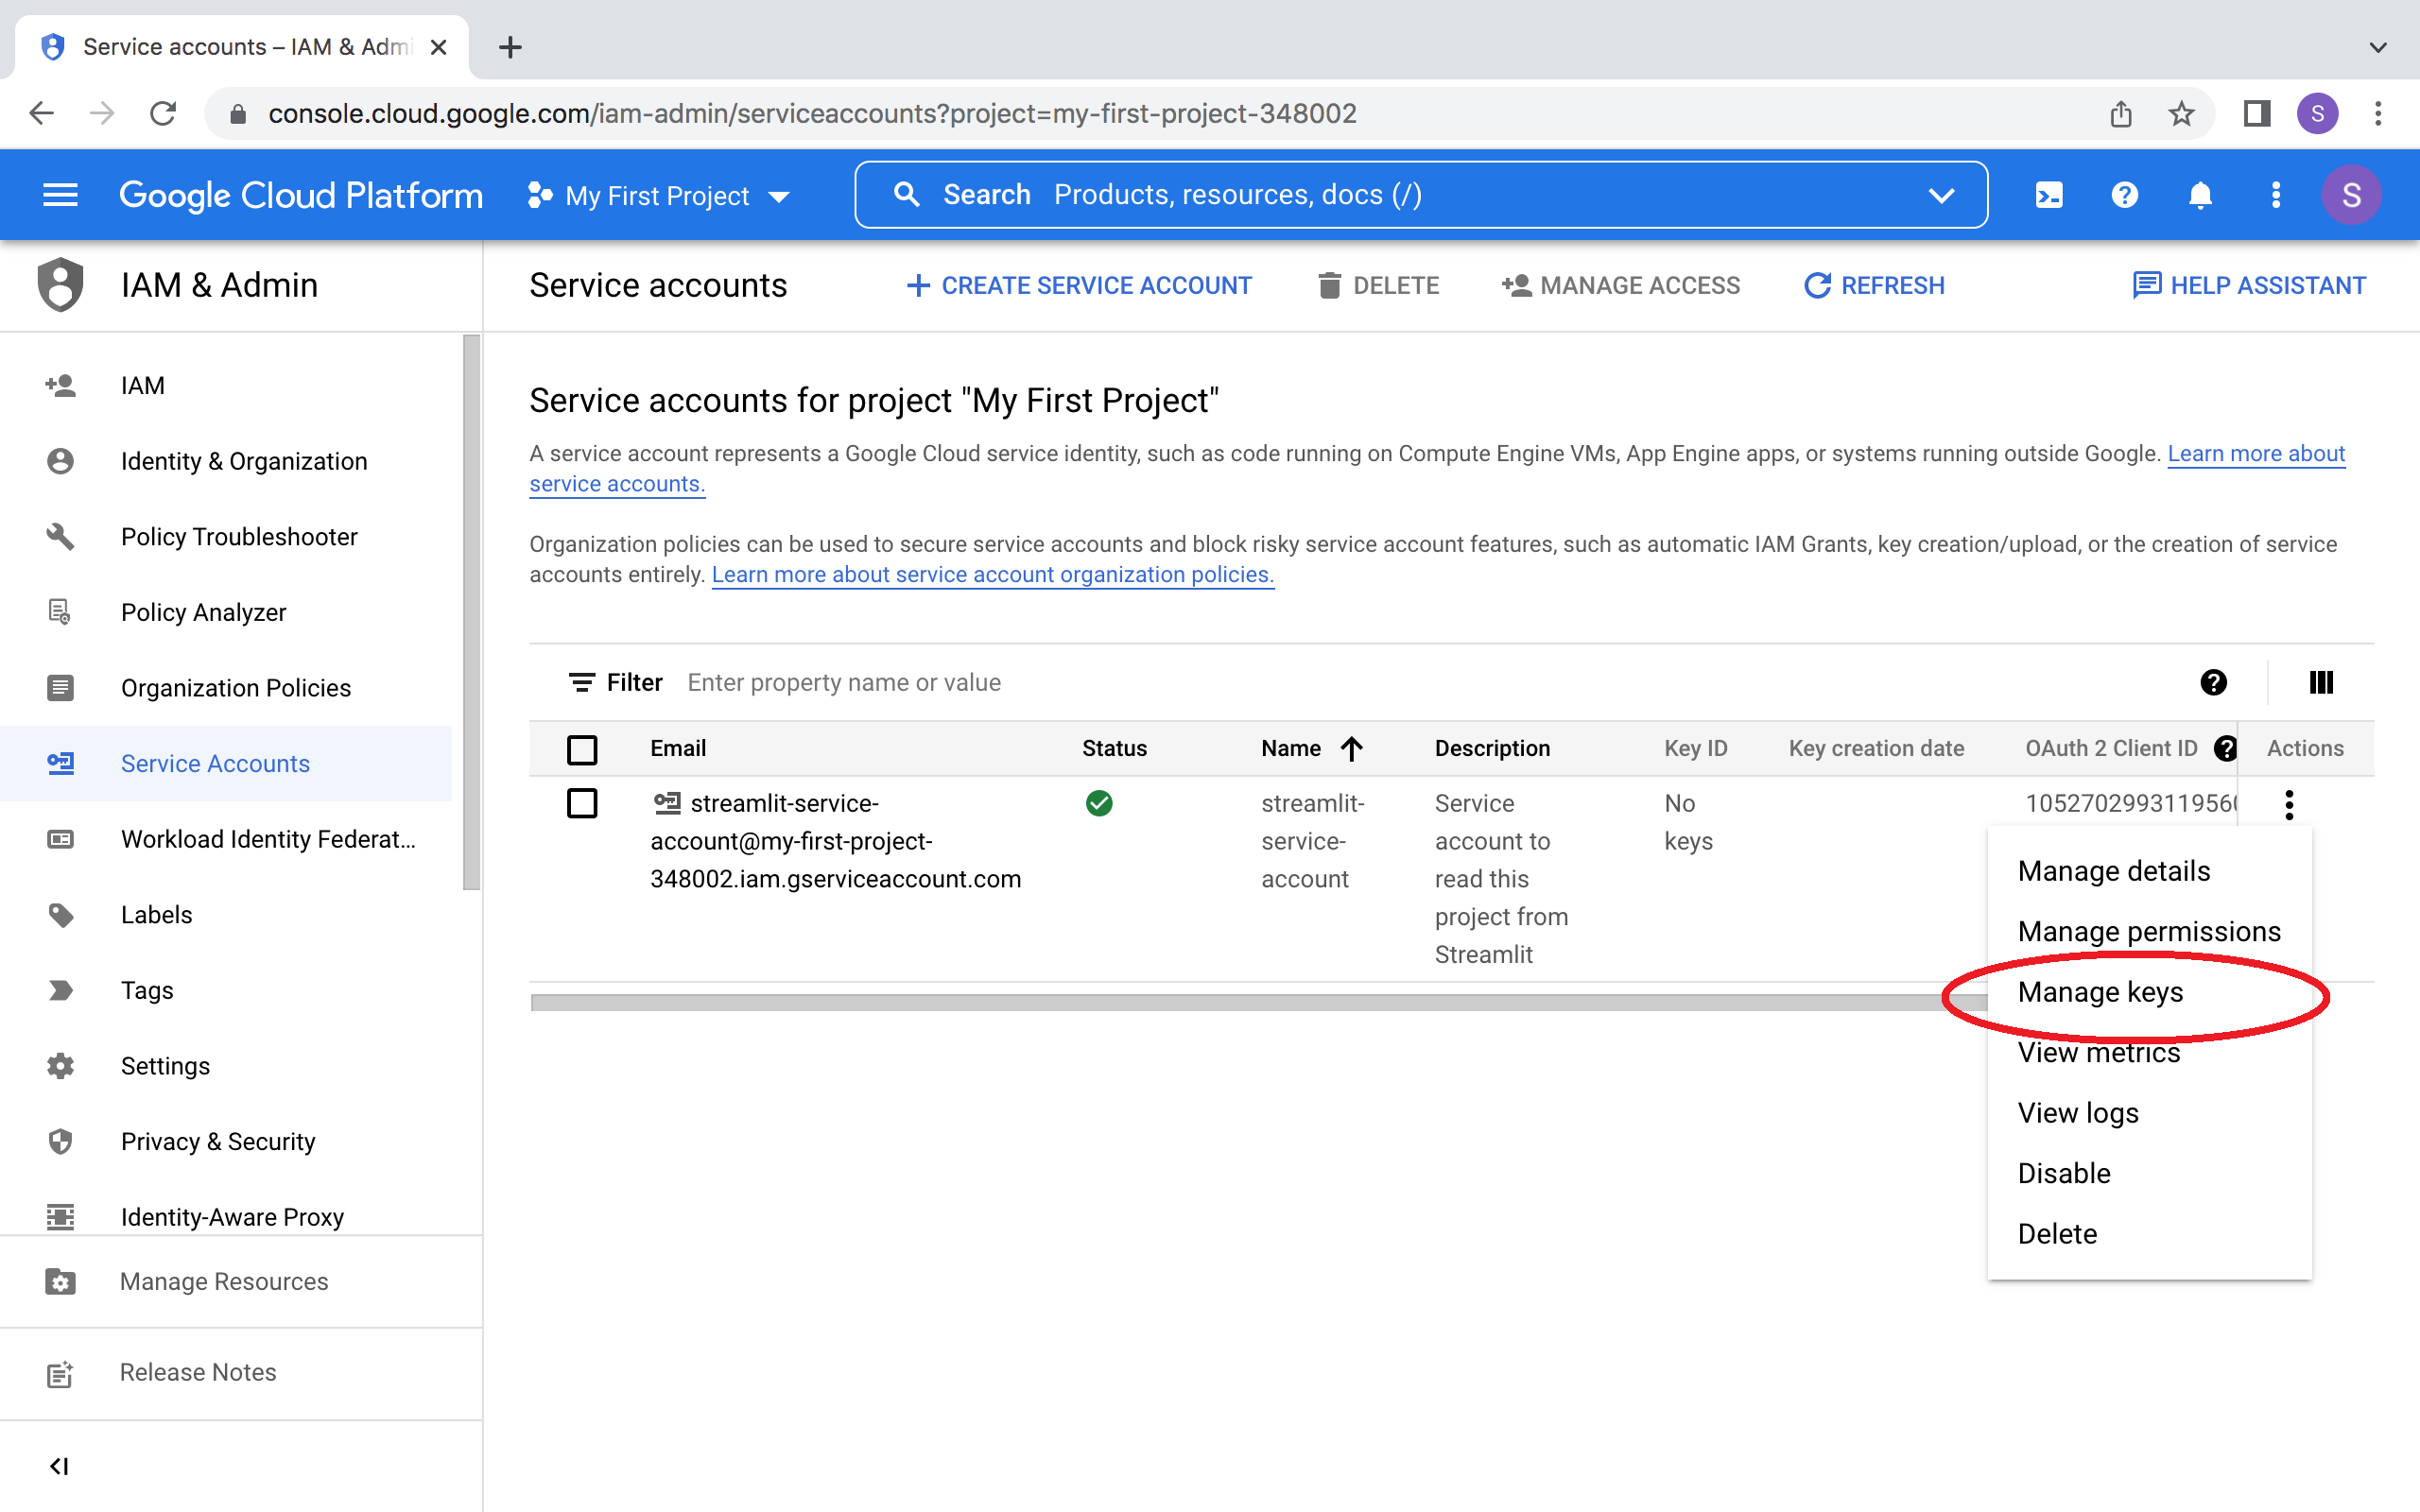Collapse the left navigation panel
Viewport: 2420px width, 1512px height.
coord(59,1466)
